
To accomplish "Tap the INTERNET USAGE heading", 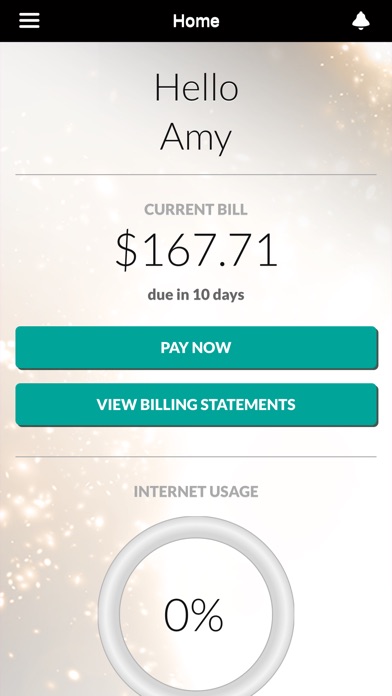I will (196, 491).
